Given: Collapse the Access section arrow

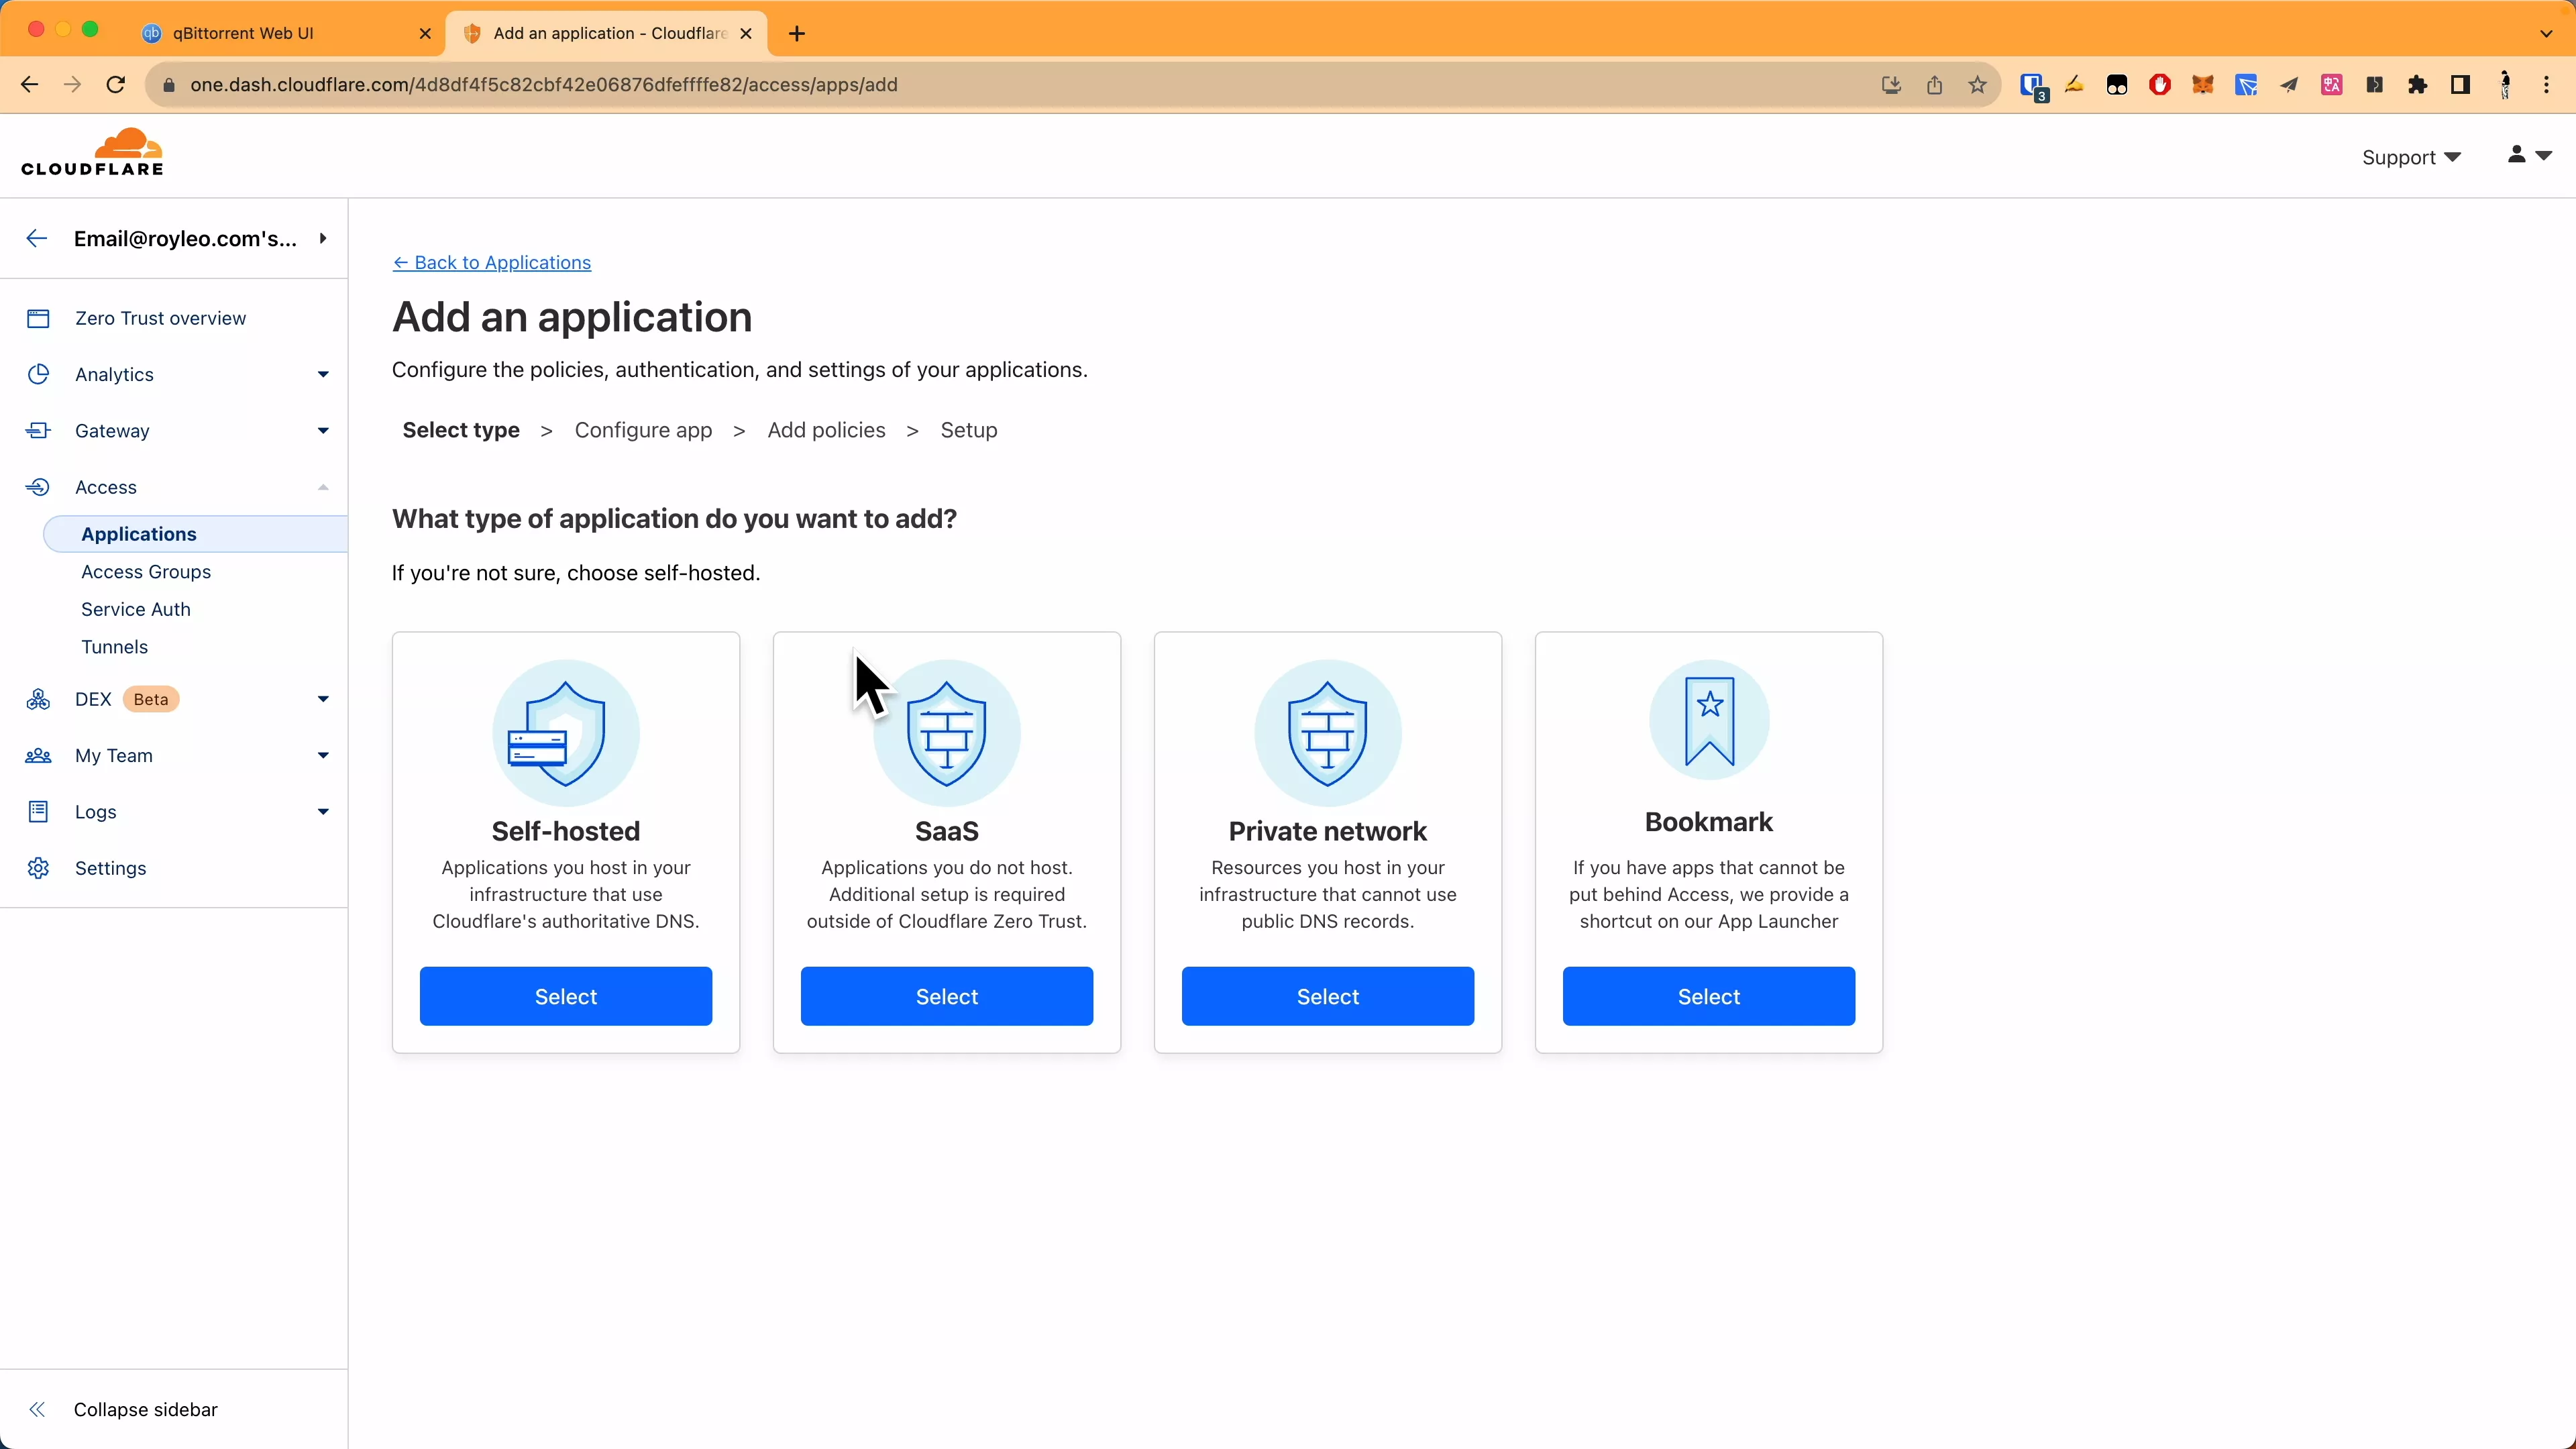Looking at the screenshot, I should click(x=323, y=487).
